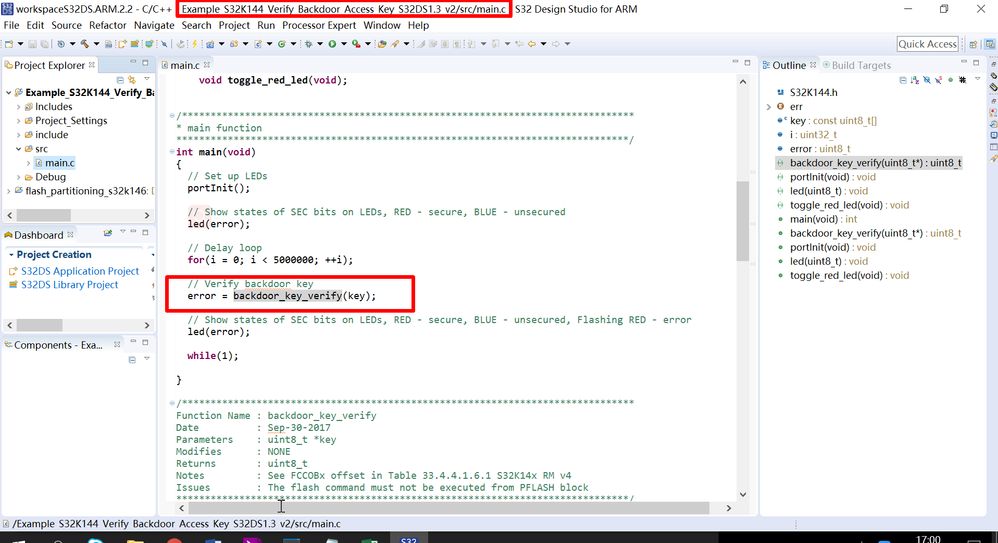Collapse the Example_S32K144_Verify_Ba project node

pos(8,93)
